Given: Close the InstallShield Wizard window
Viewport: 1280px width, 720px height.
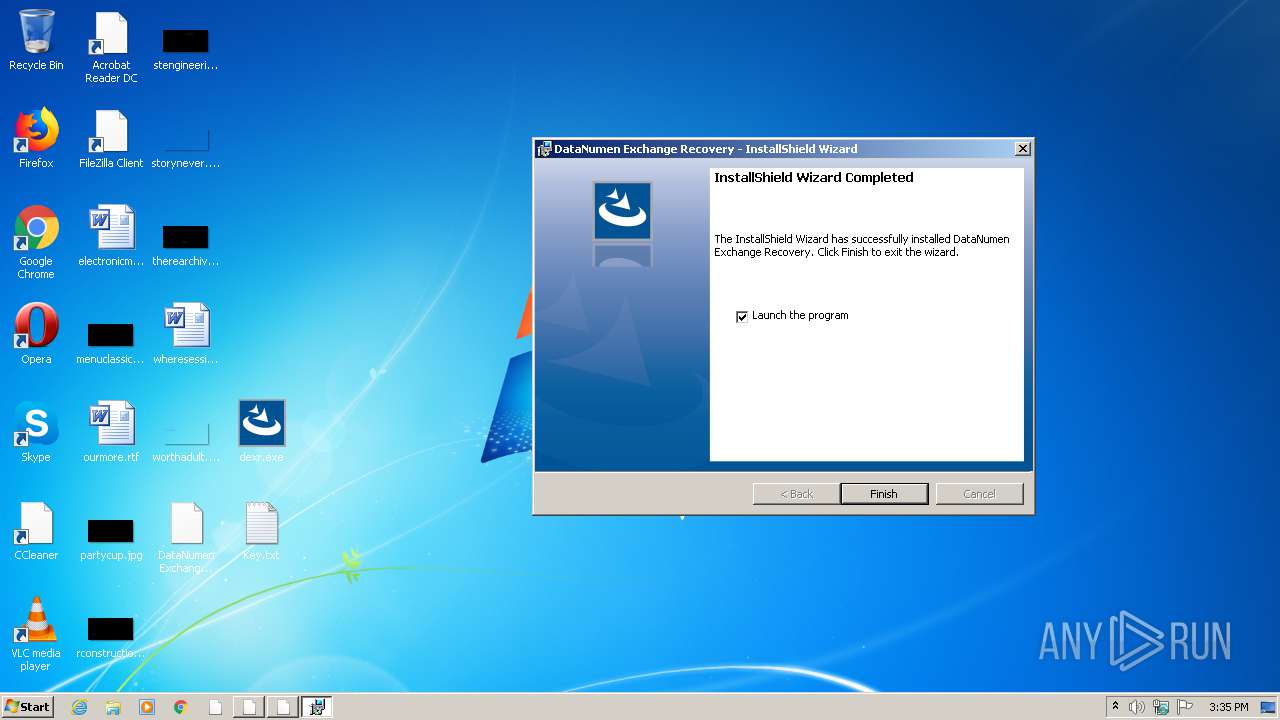Looking at the screenshot, I should (x=1022, y=149).
